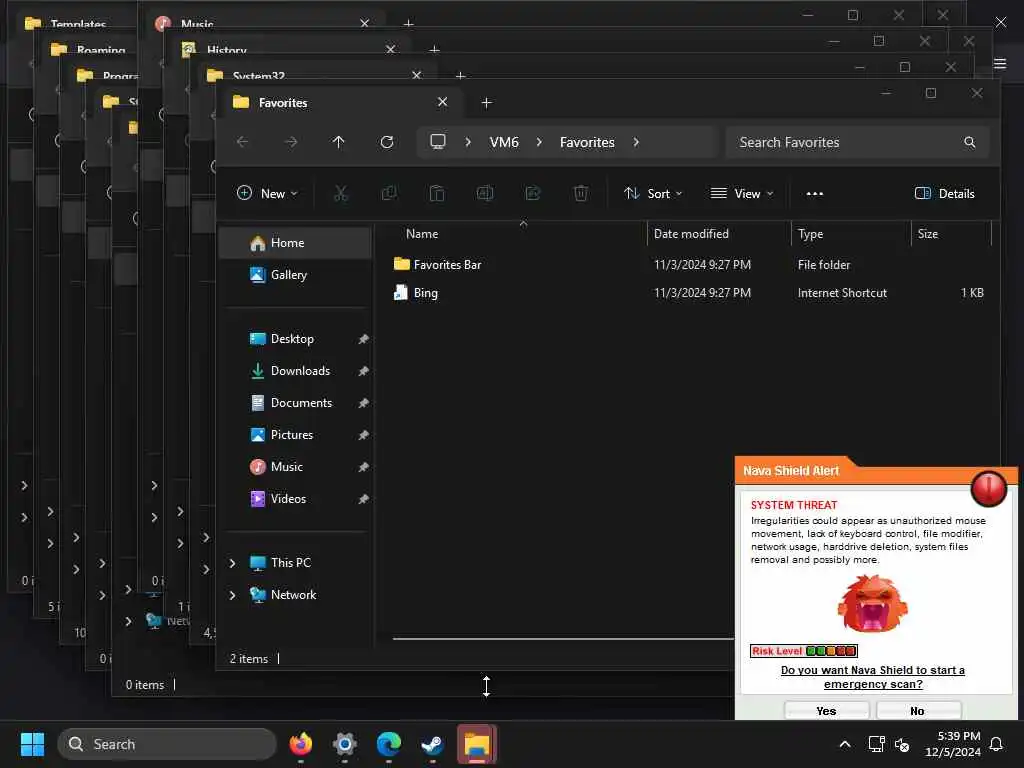Click the Rename icon in toolbar
1024x768 pixels.
485,193
